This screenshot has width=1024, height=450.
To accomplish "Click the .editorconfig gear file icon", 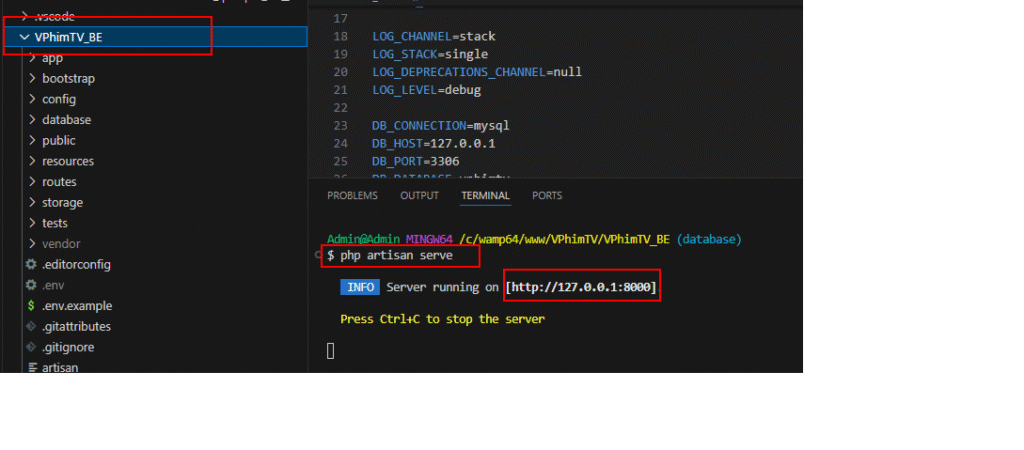I will click(x=31, y=265).
